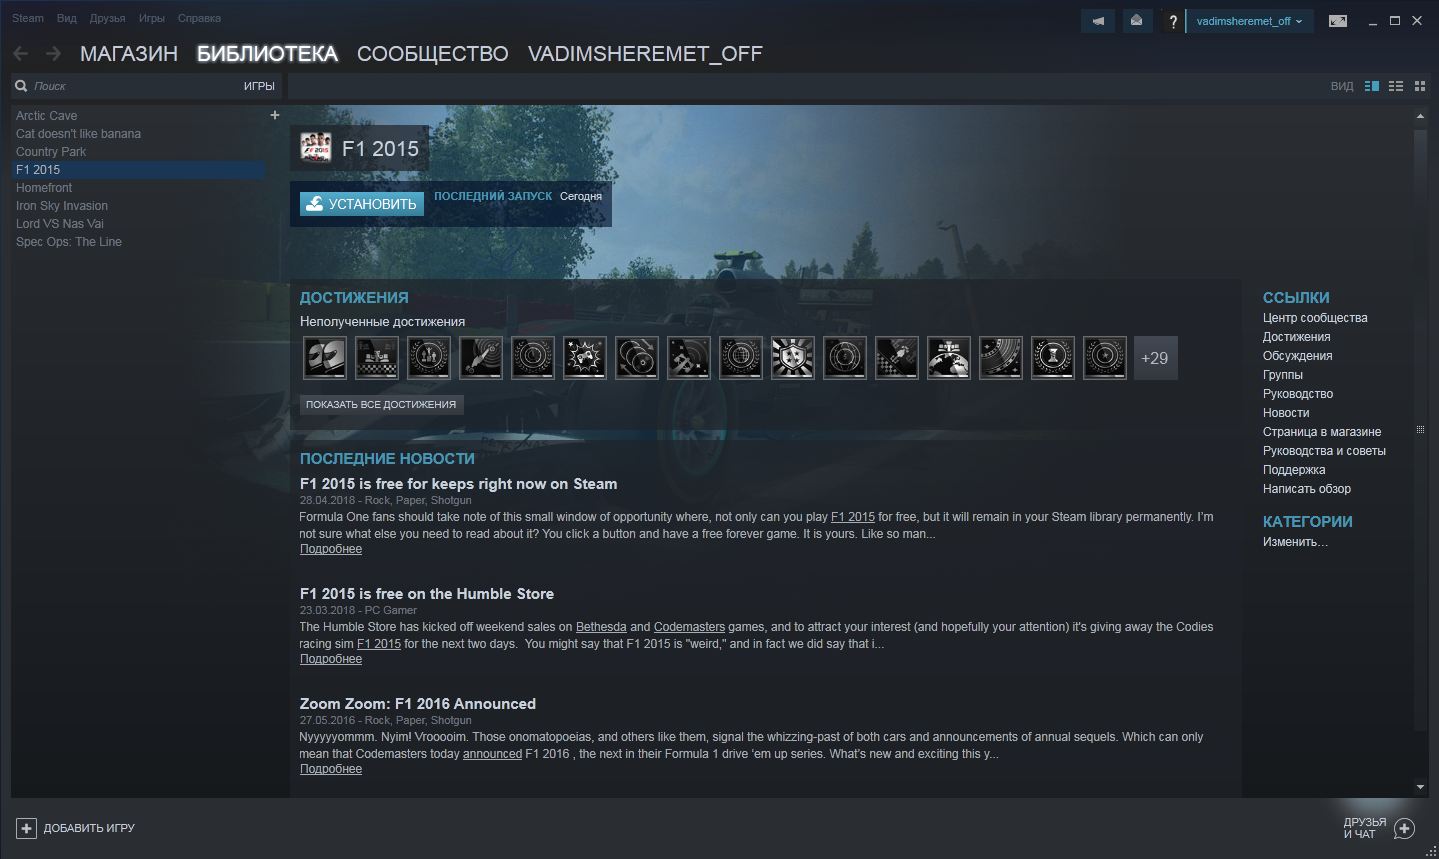Switch to Big Picture mode icon

[x=1337, y=21]
